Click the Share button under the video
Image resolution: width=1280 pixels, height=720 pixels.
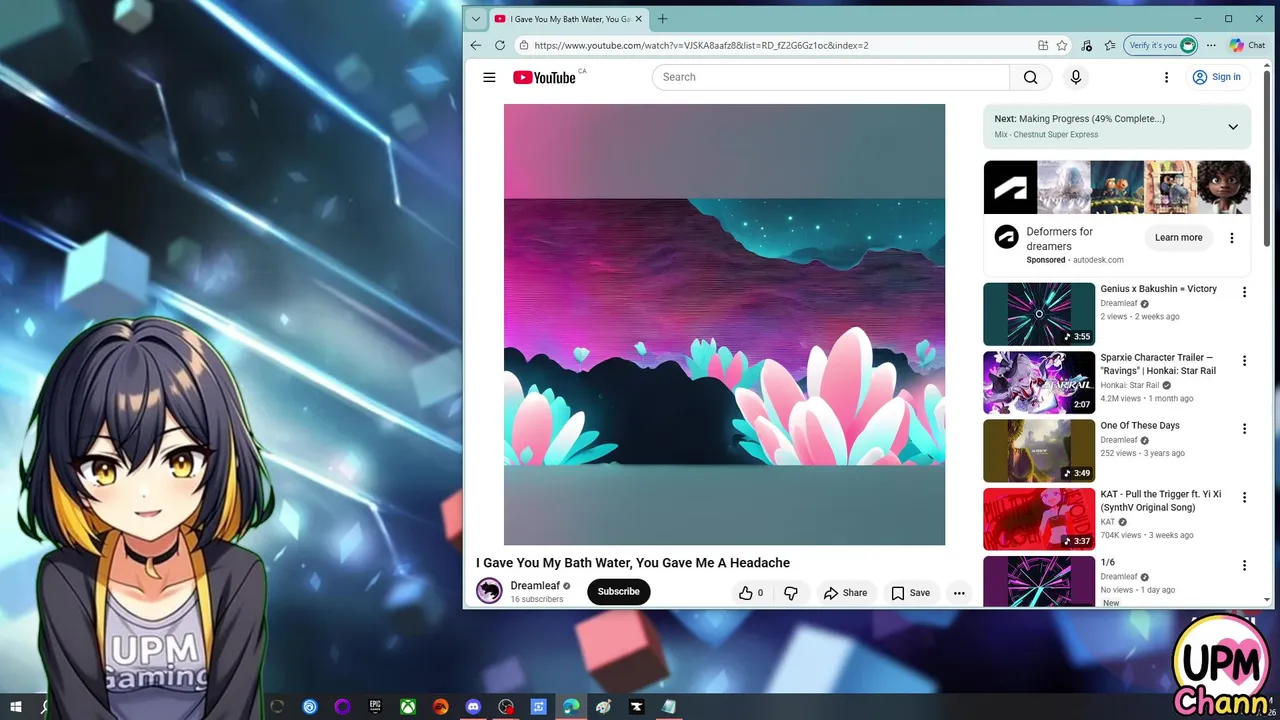(845, 593)
